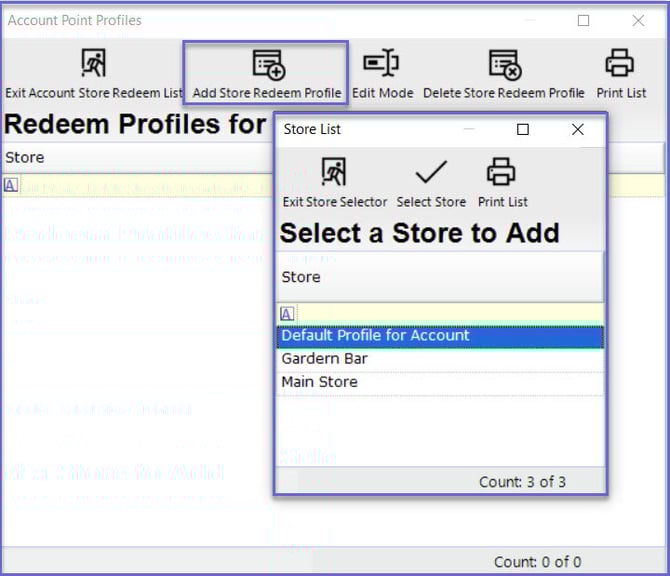Click Add Store Redeem Profile icon
Screen dimensions: 670x576
click(x=267, y=65)
